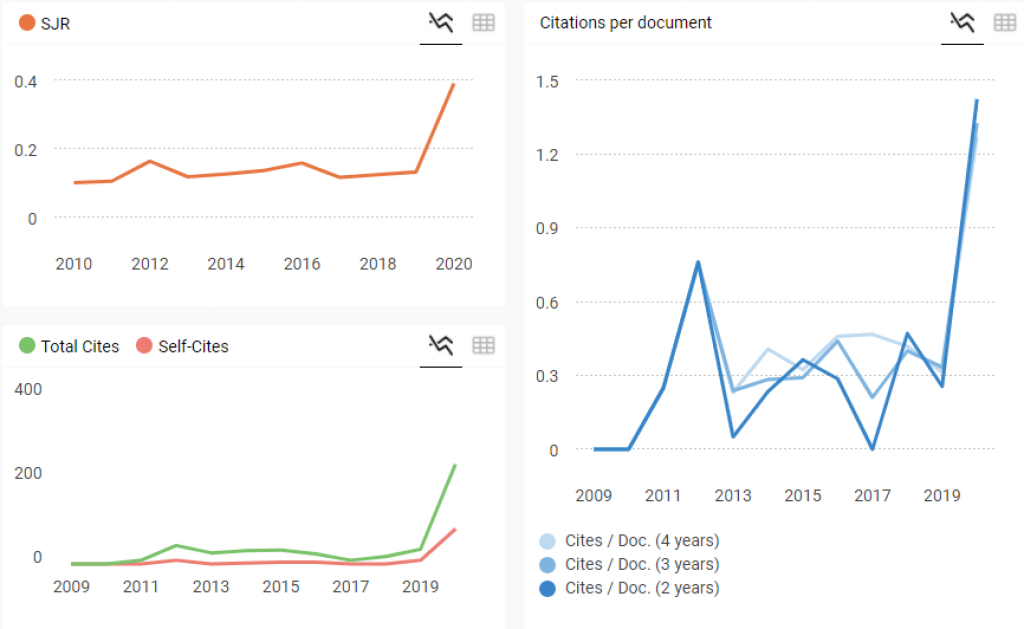Image resolution: width=1024 pixels, height=629 pixels.
Task: Click the green Total Cites peak at 2020
Action: tap(455, 465)
